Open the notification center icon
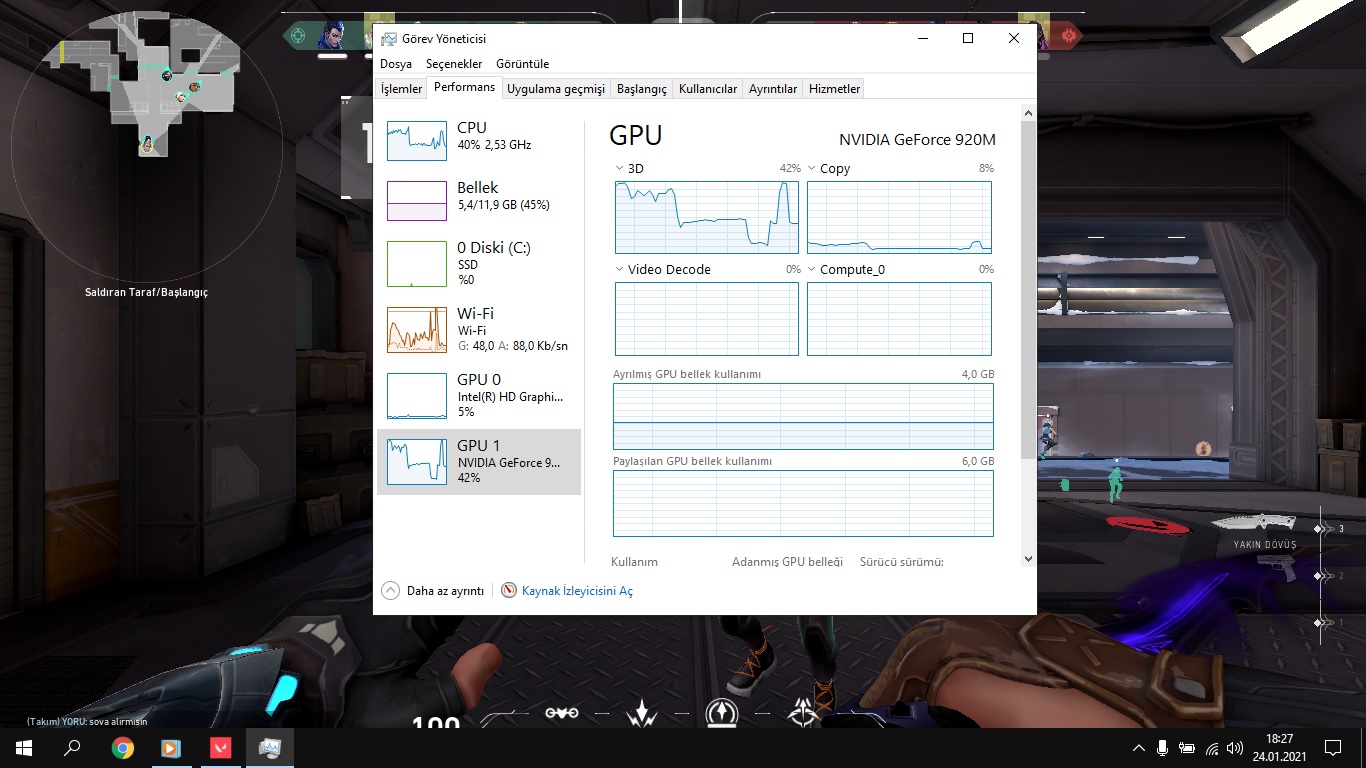 coord(1332,747)
